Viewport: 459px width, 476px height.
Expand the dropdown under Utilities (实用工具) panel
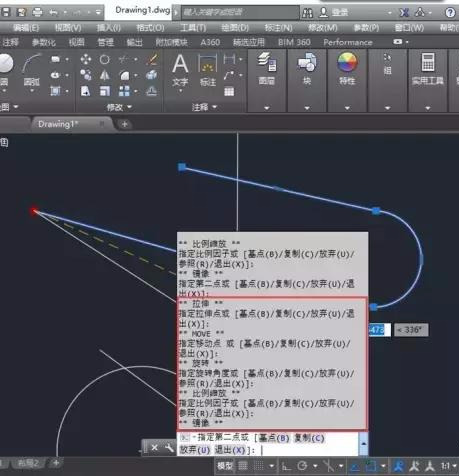tap(428, 108)
